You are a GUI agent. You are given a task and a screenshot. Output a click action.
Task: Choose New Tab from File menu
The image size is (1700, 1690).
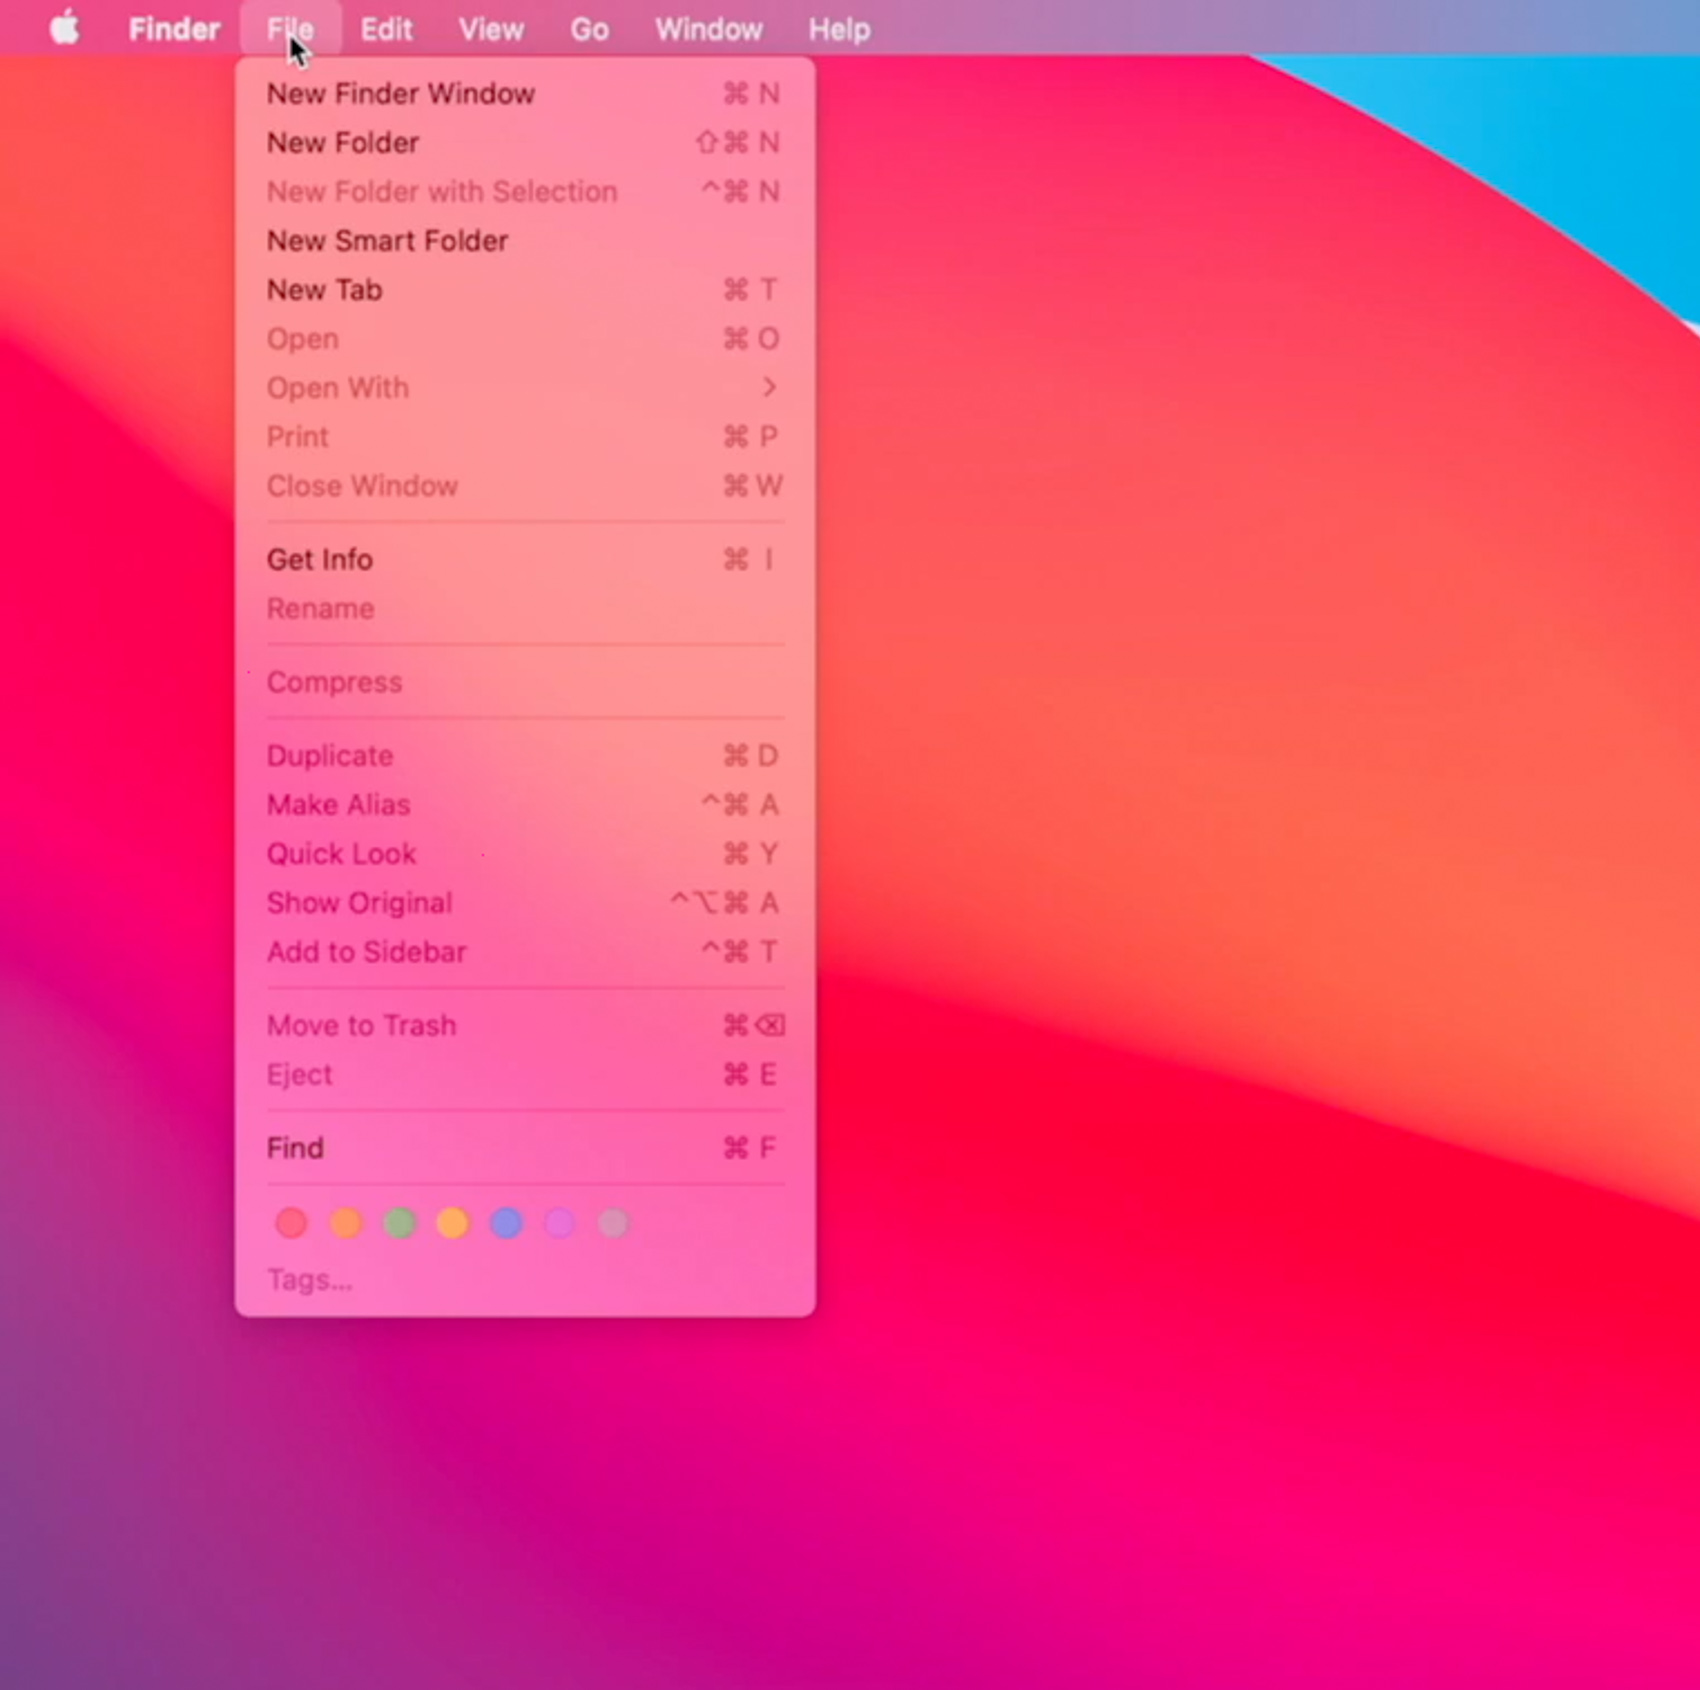pyautogui.click(x=525, y=289)
